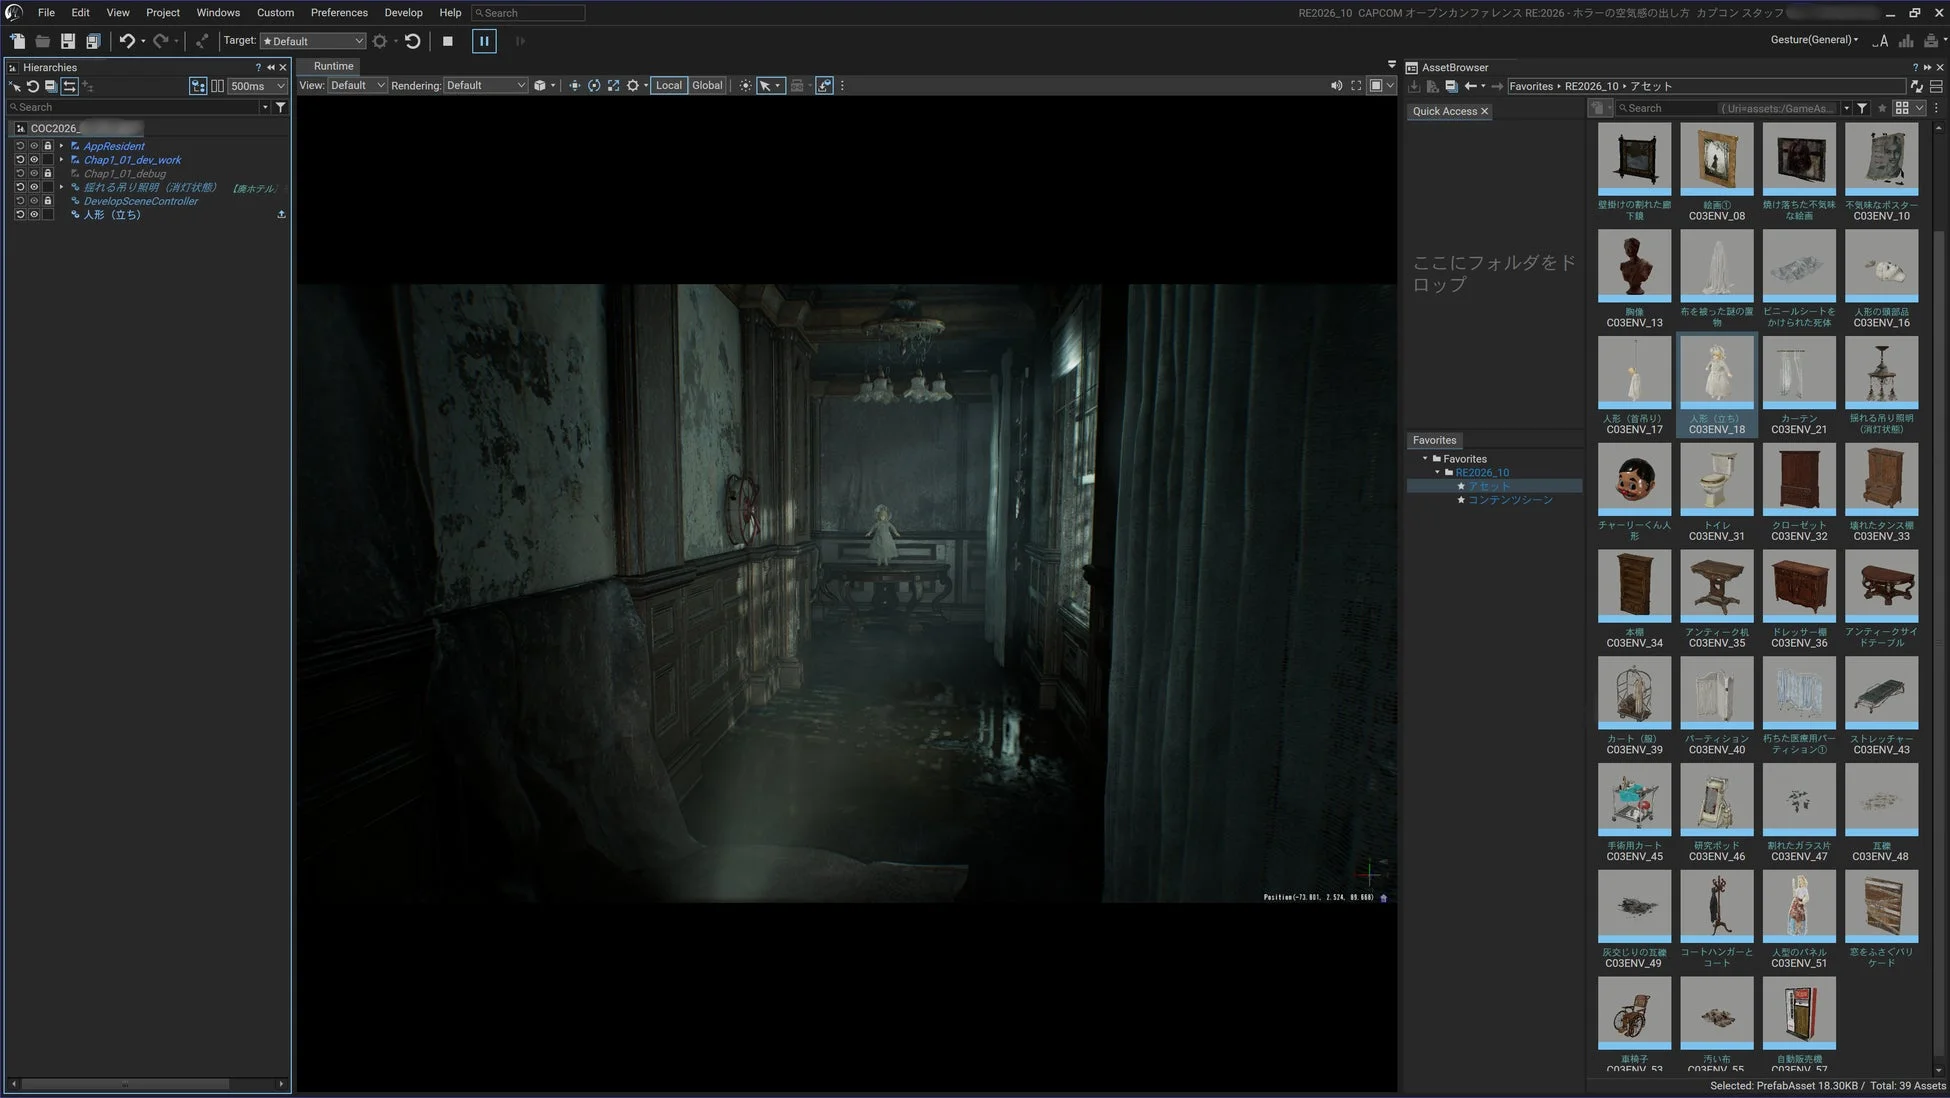Open the Target Default dropdown
Image resolution: width=1950 pixels, height=1098 pixels.
pos(313,41)
